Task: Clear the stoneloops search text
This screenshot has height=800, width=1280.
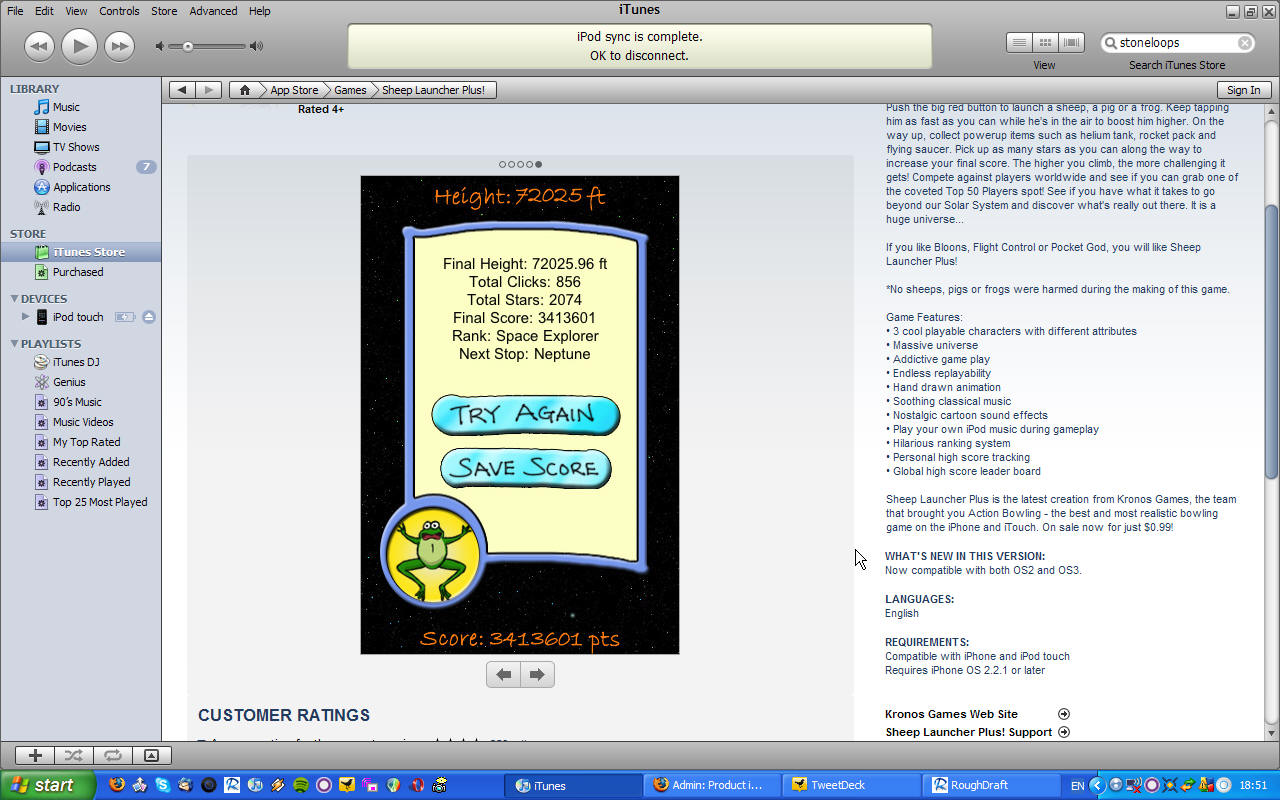Action: coord(1245,43)
